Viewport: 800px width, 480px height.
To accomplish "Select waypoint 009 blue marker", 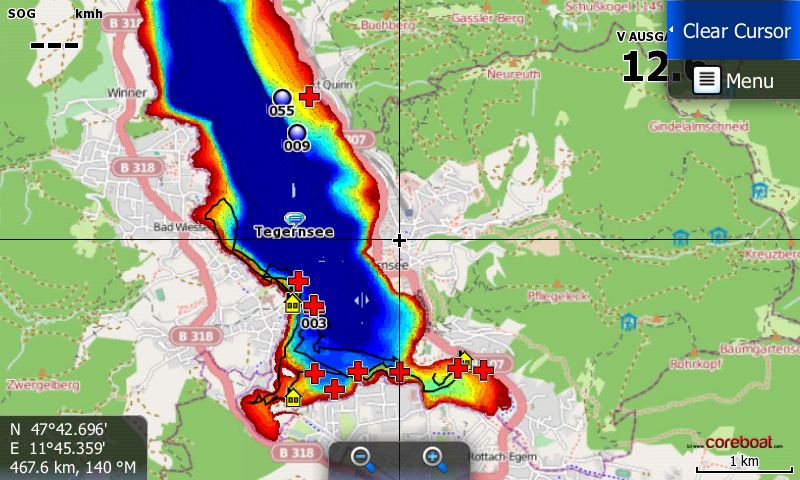I will (x=296, y=132).
